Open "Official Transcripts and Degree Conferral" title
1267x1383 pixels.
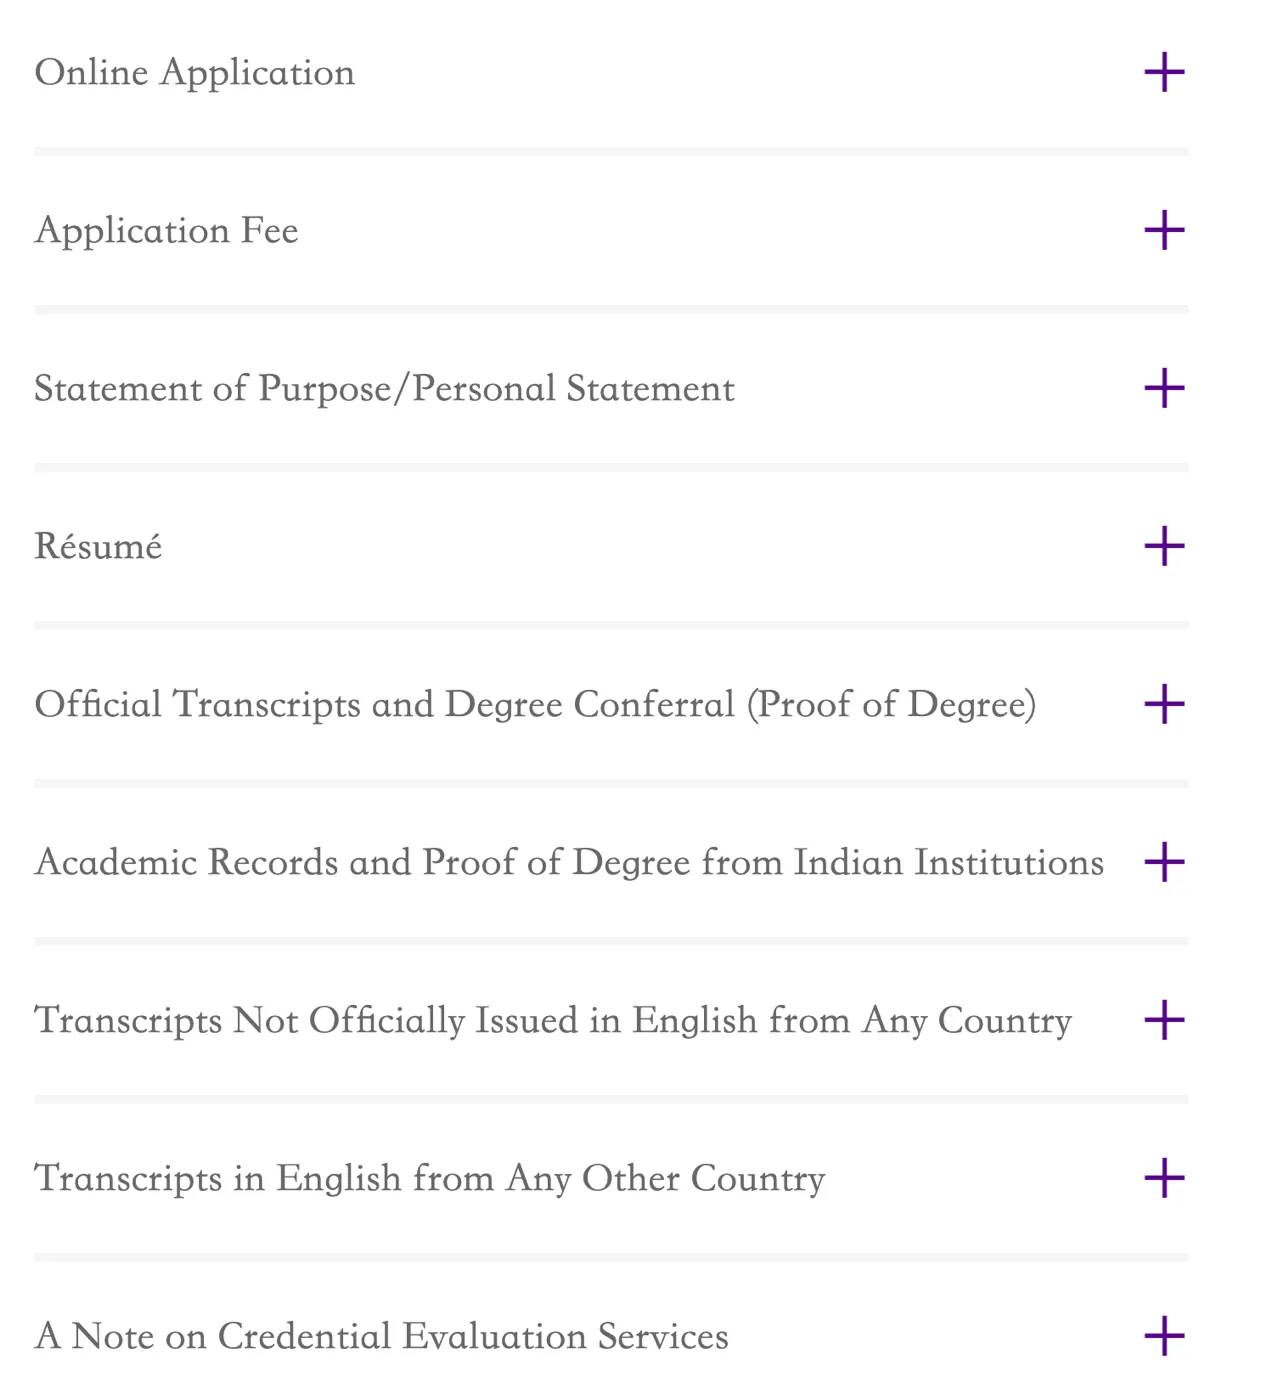[535, 704]
